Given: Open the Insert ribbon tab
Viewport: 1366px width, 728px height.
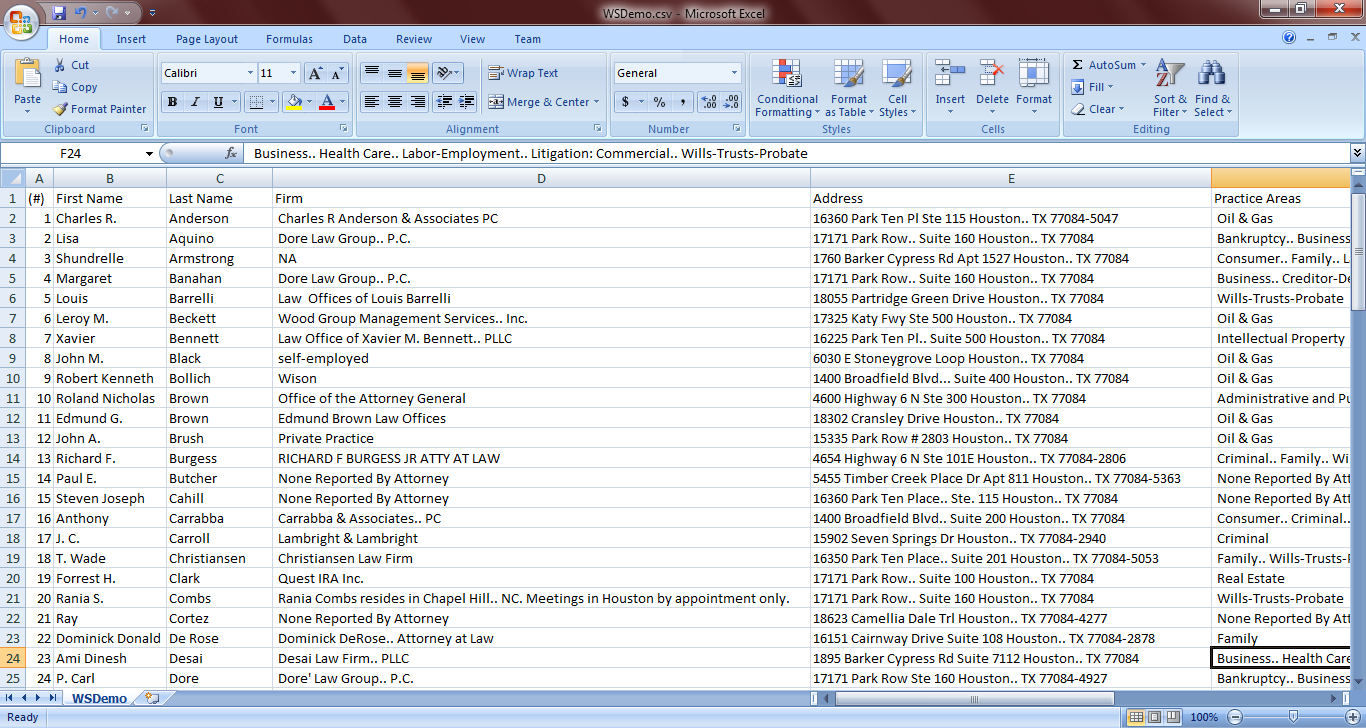Looking at the screenshot, I should 131,39.
